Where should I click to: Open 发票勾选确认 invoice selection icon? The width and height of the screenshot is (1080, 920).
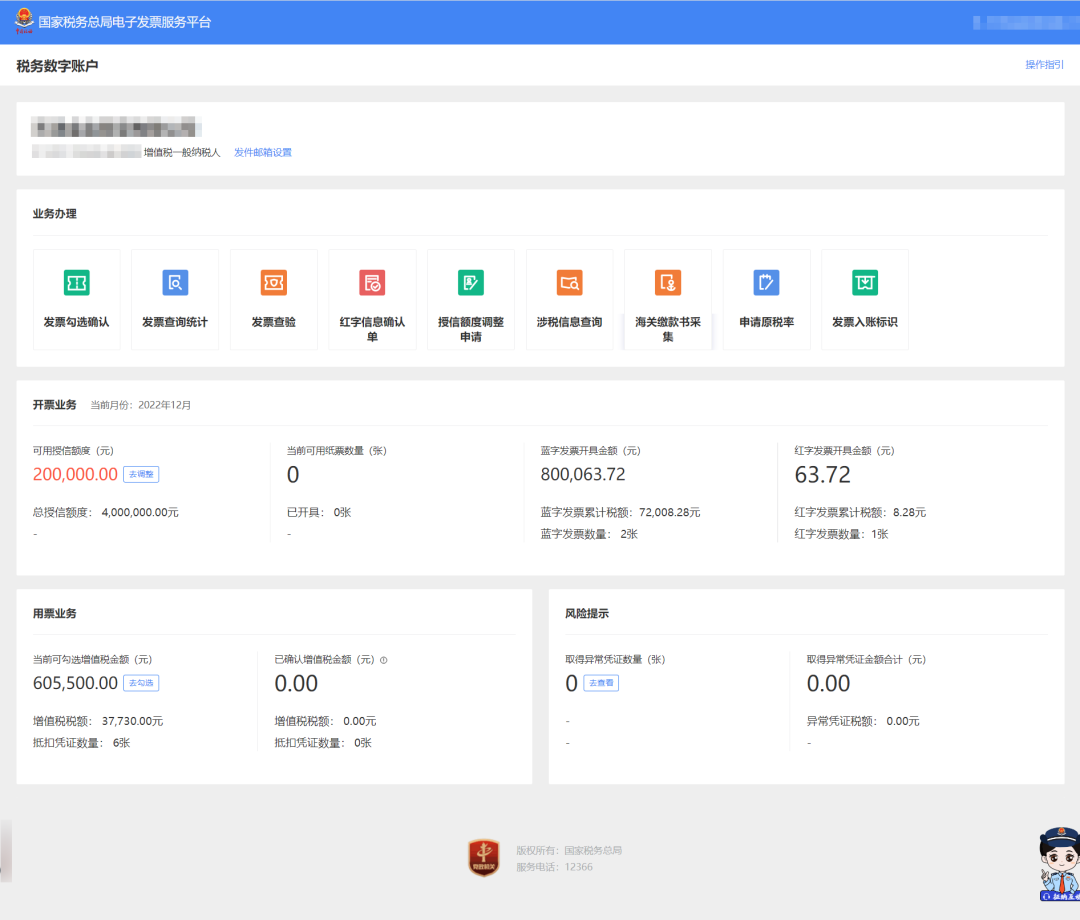(x=76, y=283)
